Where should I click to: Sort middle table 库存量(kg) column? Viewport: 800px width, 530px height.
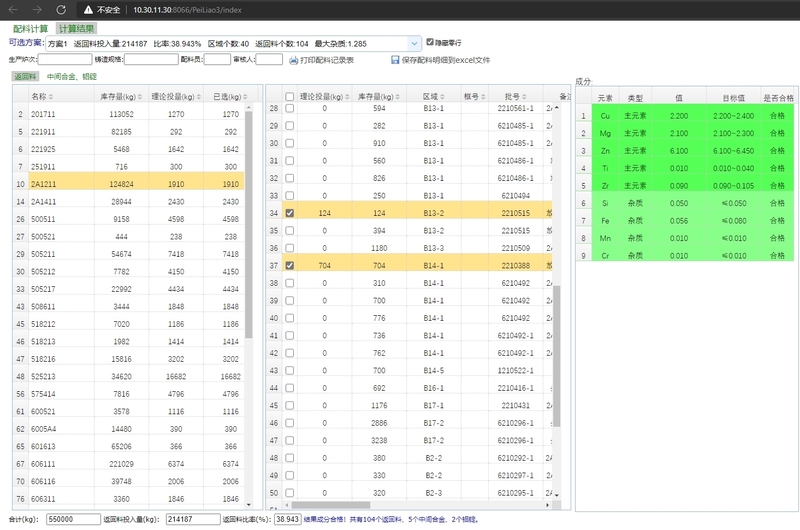tap(397, 97)
